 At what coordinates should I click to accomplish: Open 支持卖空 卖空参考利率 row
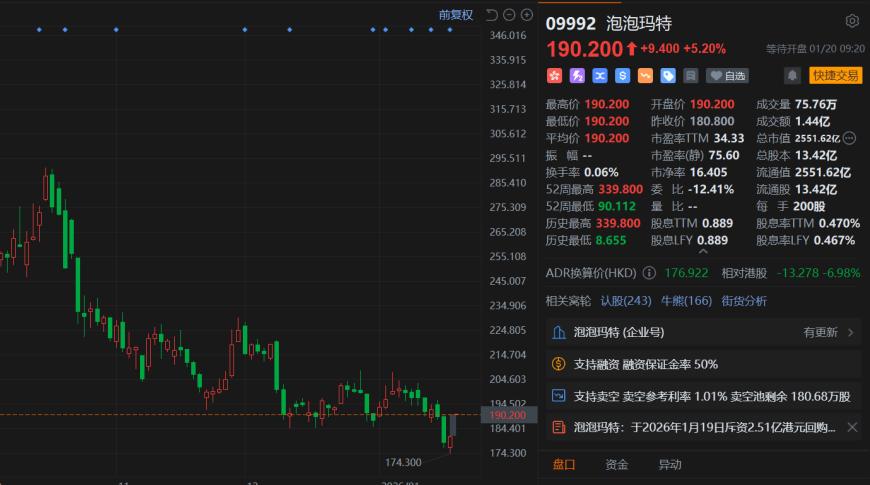coord(703,396)
